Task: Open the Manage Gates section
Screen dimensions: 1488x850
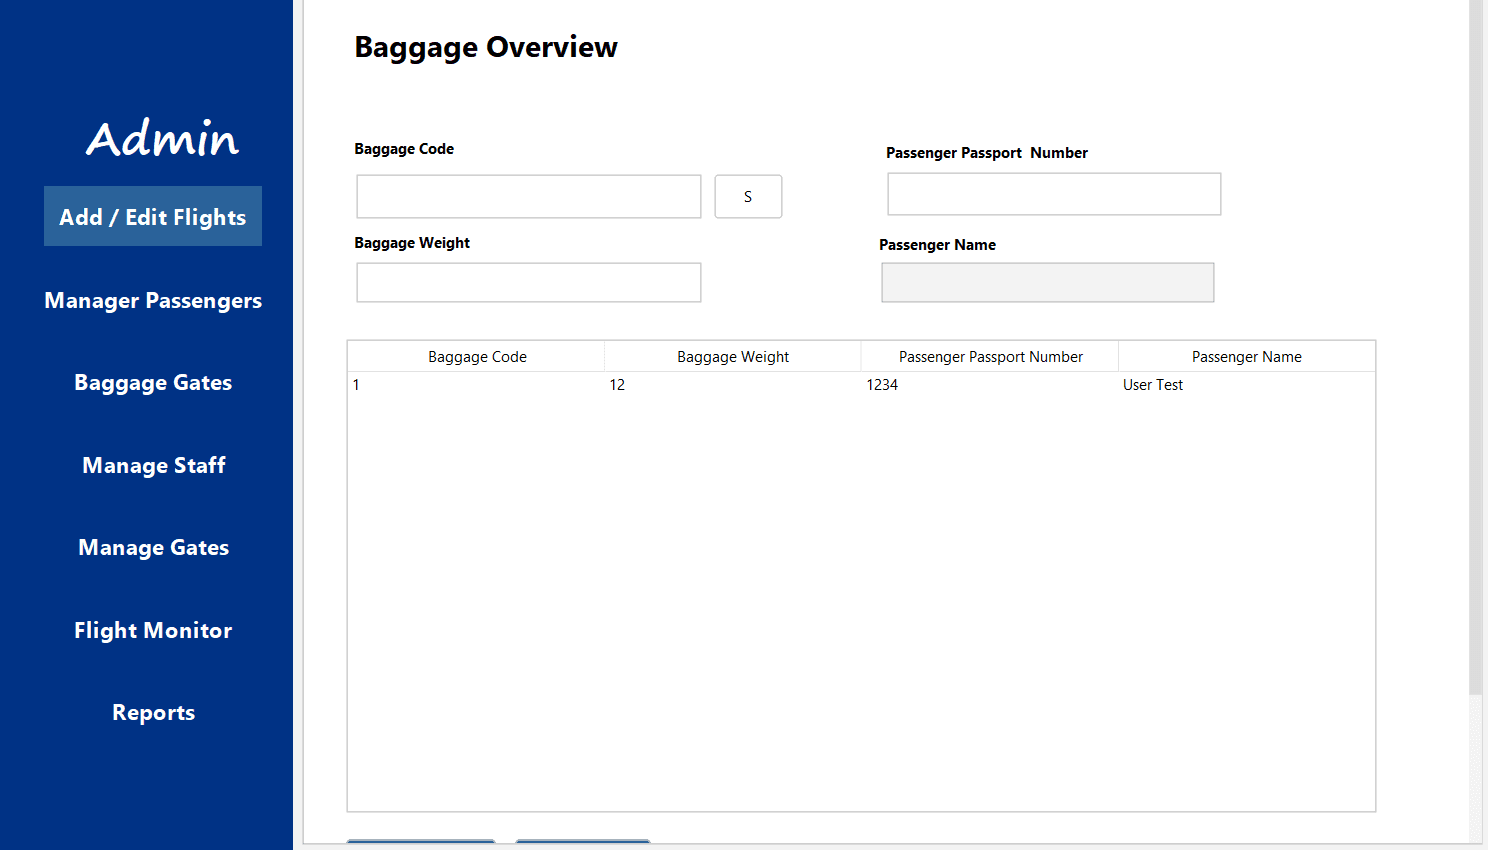Action: coord(152,547)
